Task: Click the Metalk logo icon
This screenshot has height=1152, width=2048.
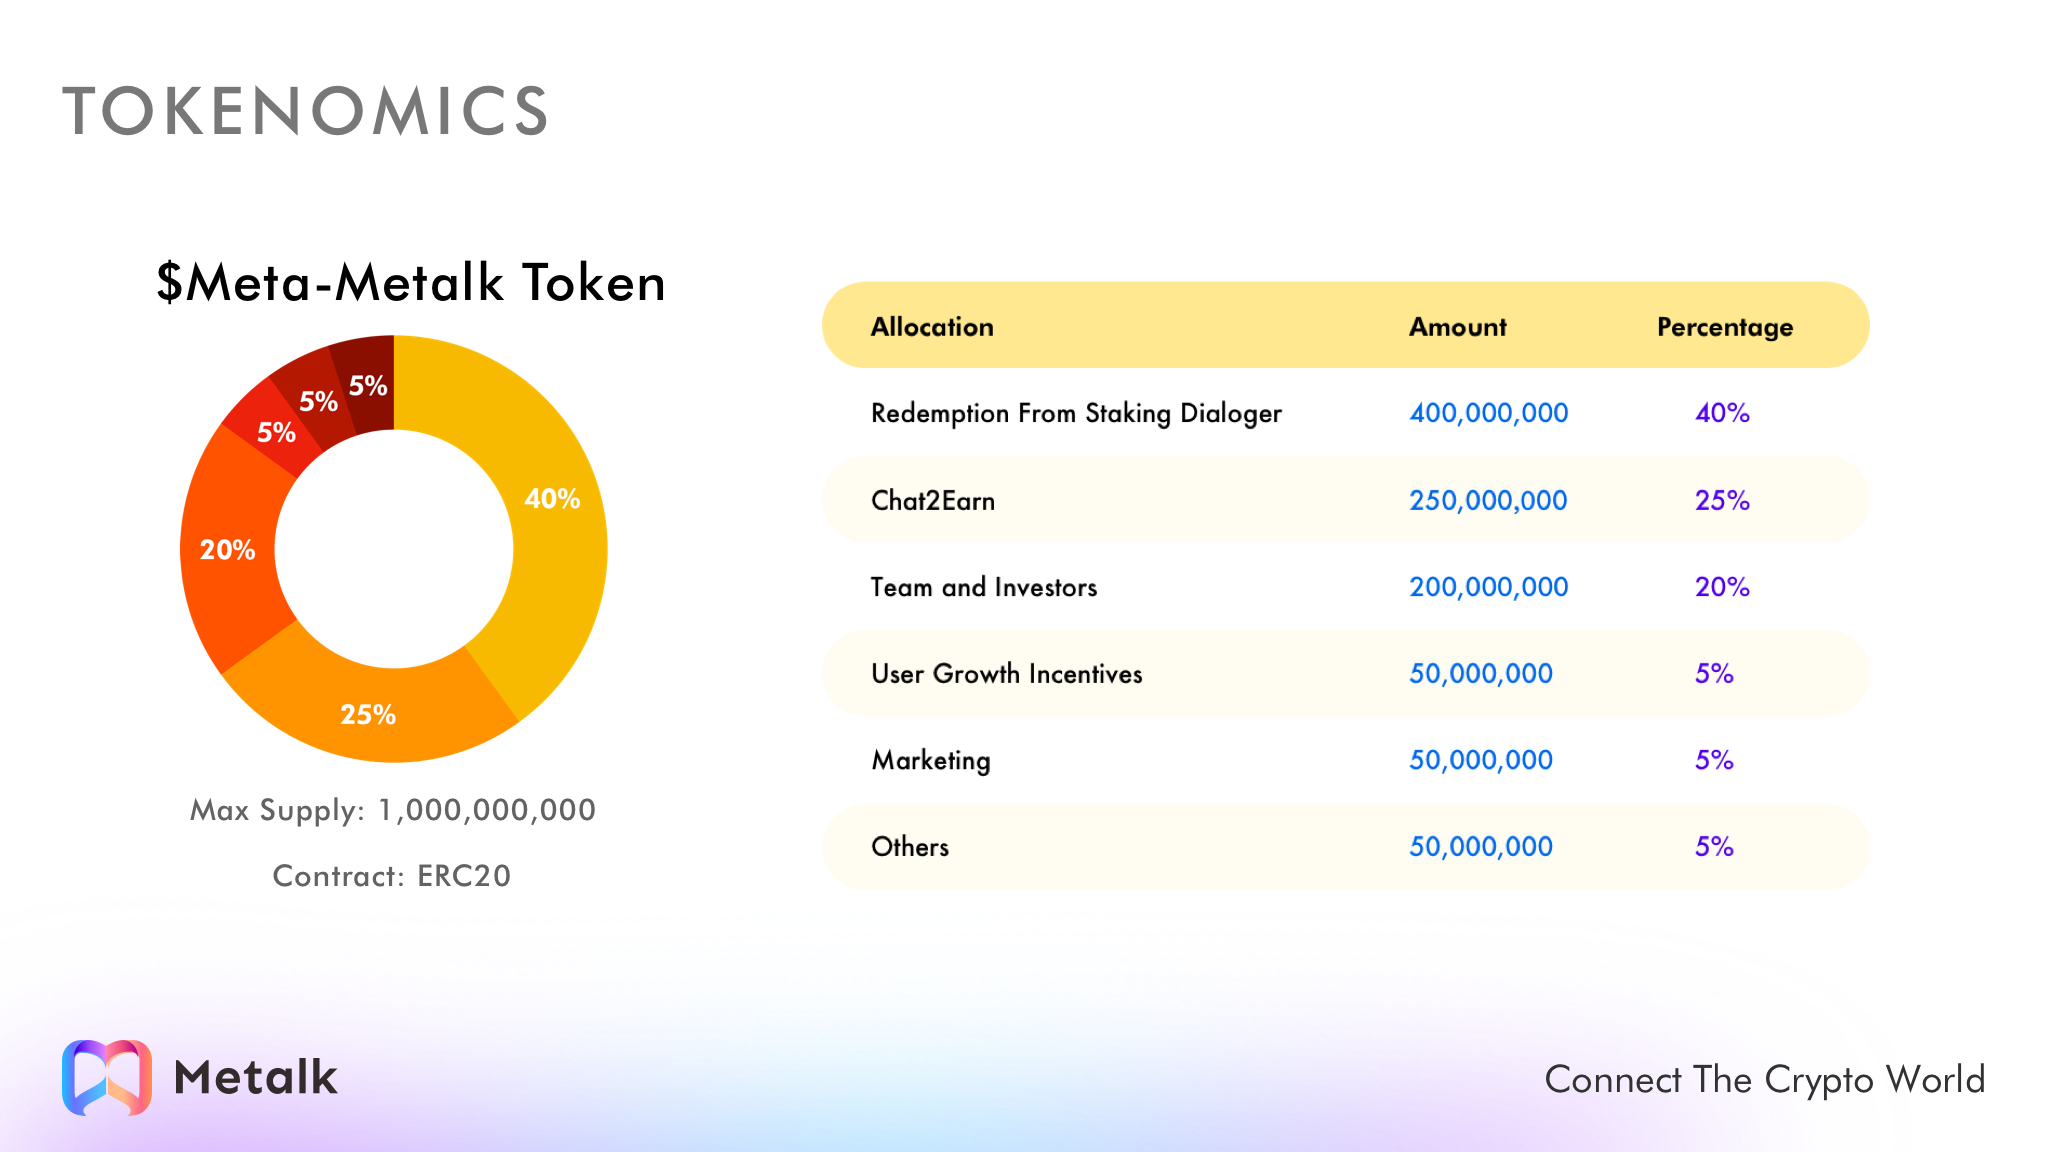Action: (x=108, y=1079)
